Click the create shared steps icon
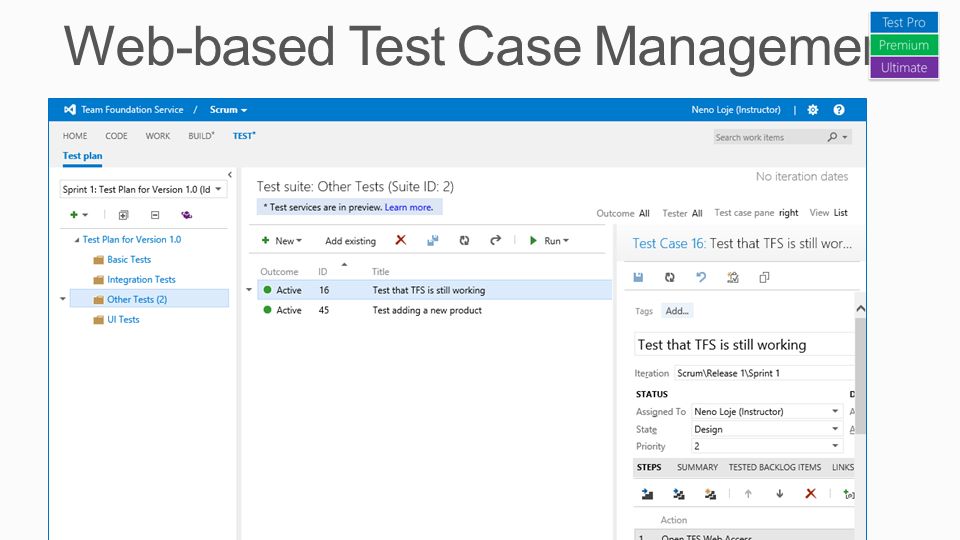This screenshot has height=540, width=960. tap(710, 493)
